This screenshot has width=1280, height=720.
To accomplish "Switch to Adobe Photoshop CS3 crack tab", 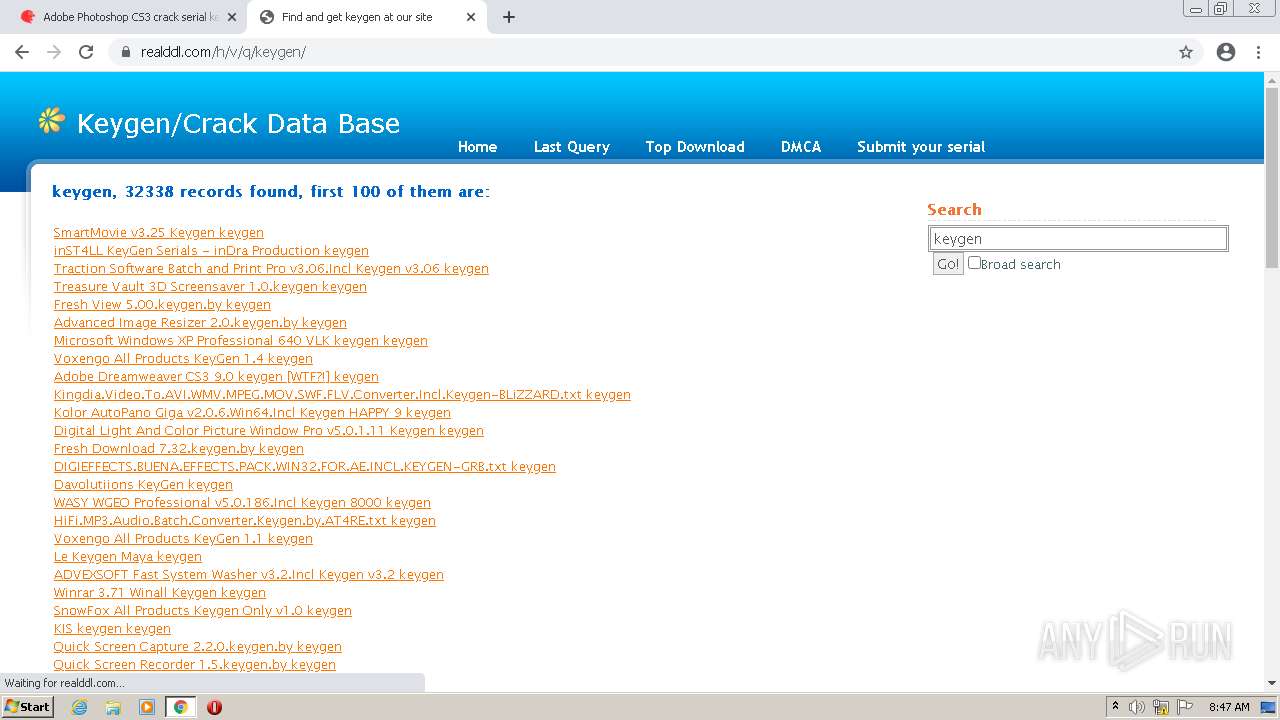I will click(130, 17).
